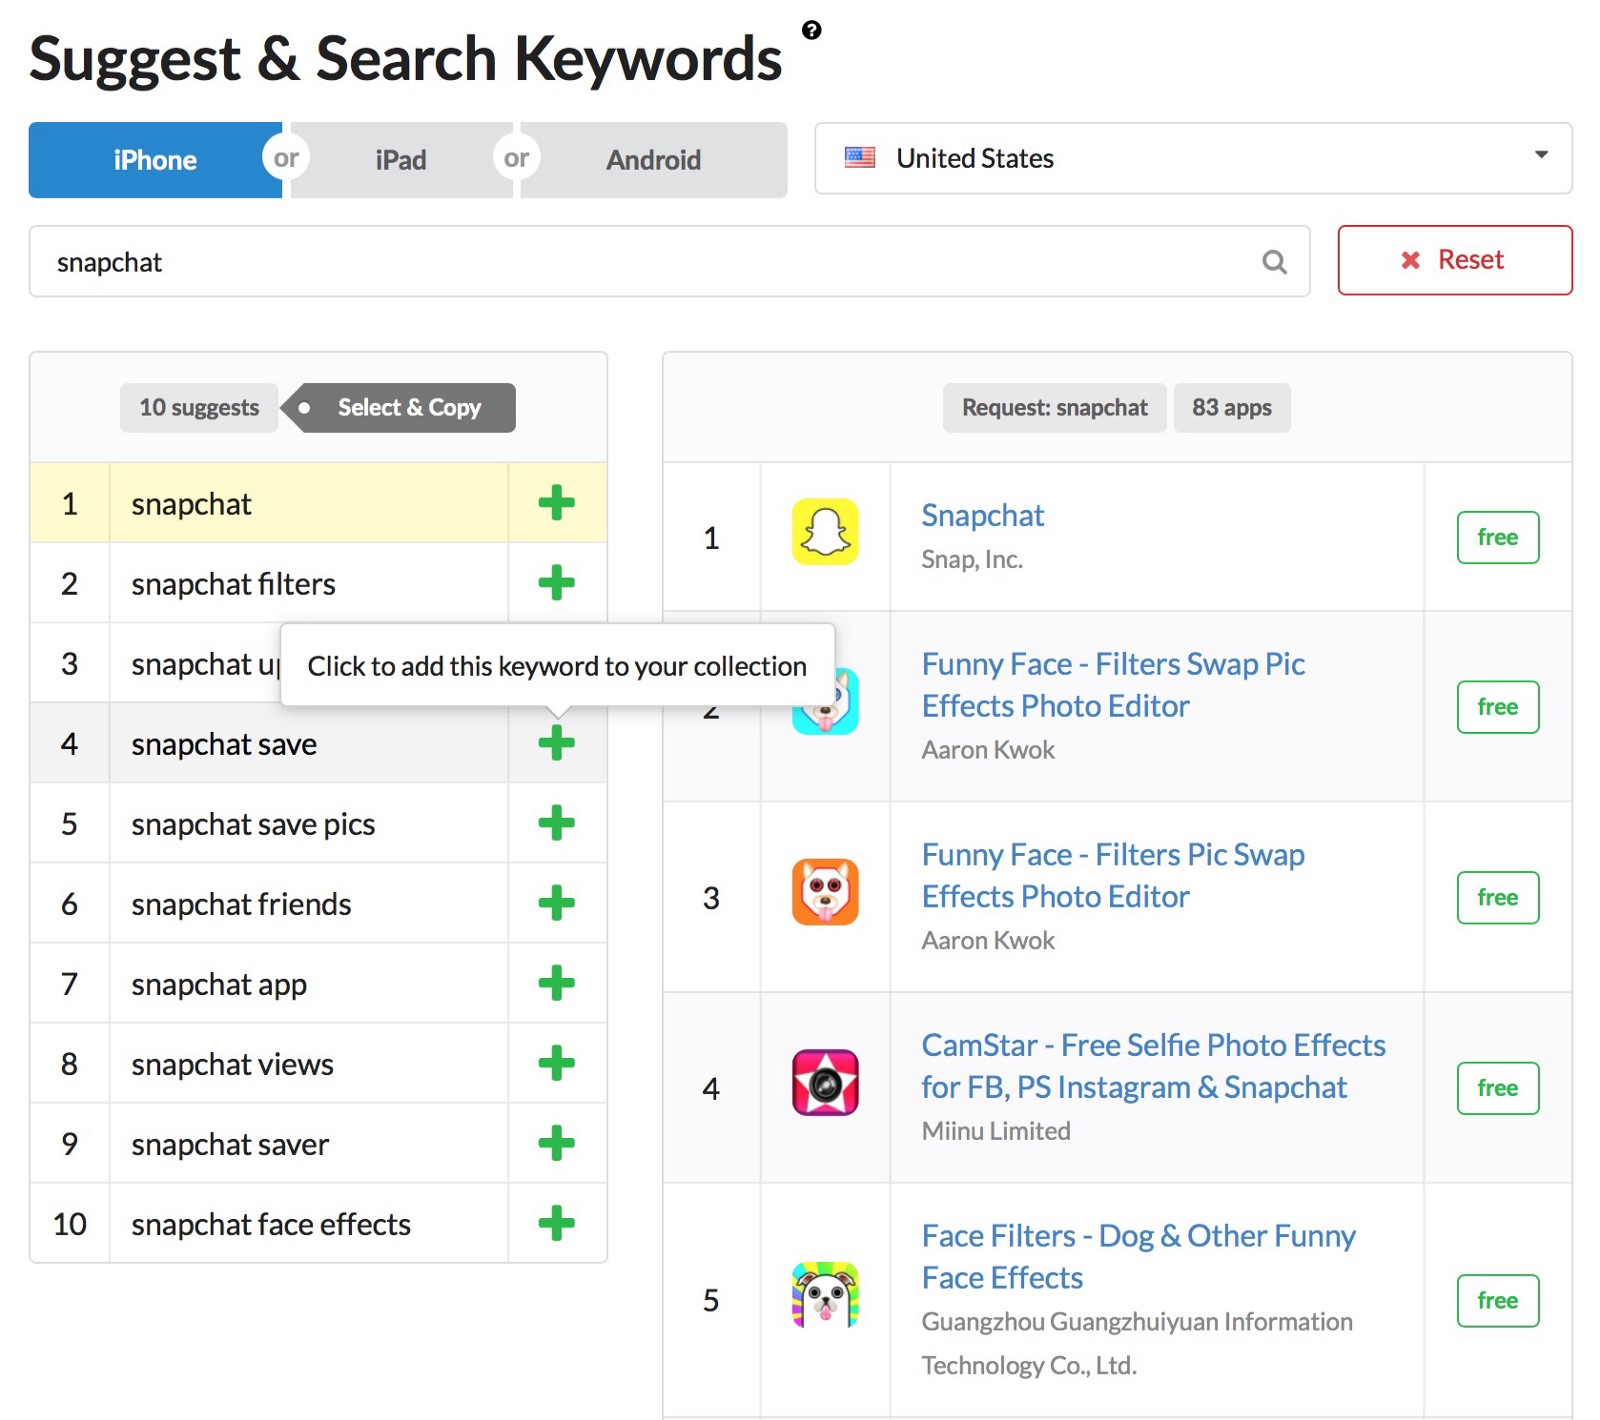Viewport: 1600px width, 1420px height.
Task: Click the Snapchat ghost app icon
Action: click(x=825, y=532)
